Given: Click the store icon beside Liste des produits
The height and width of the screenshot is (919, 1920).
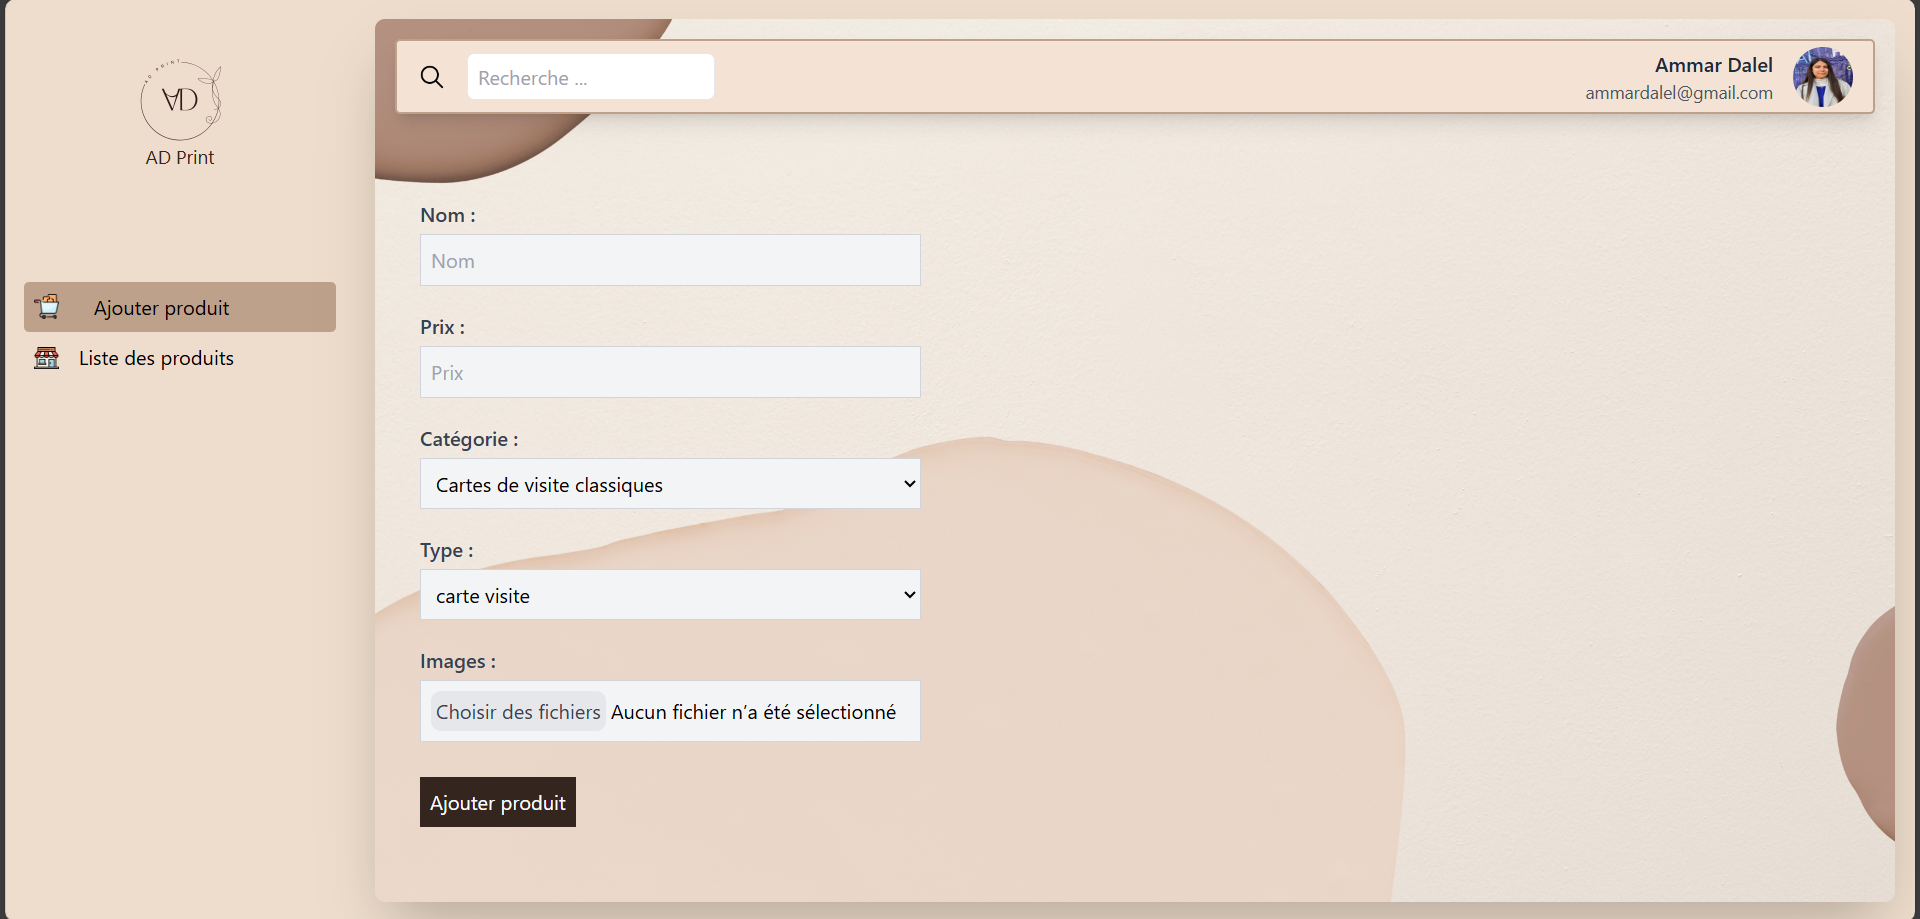Looking at the screenshot, I should 47,358.
